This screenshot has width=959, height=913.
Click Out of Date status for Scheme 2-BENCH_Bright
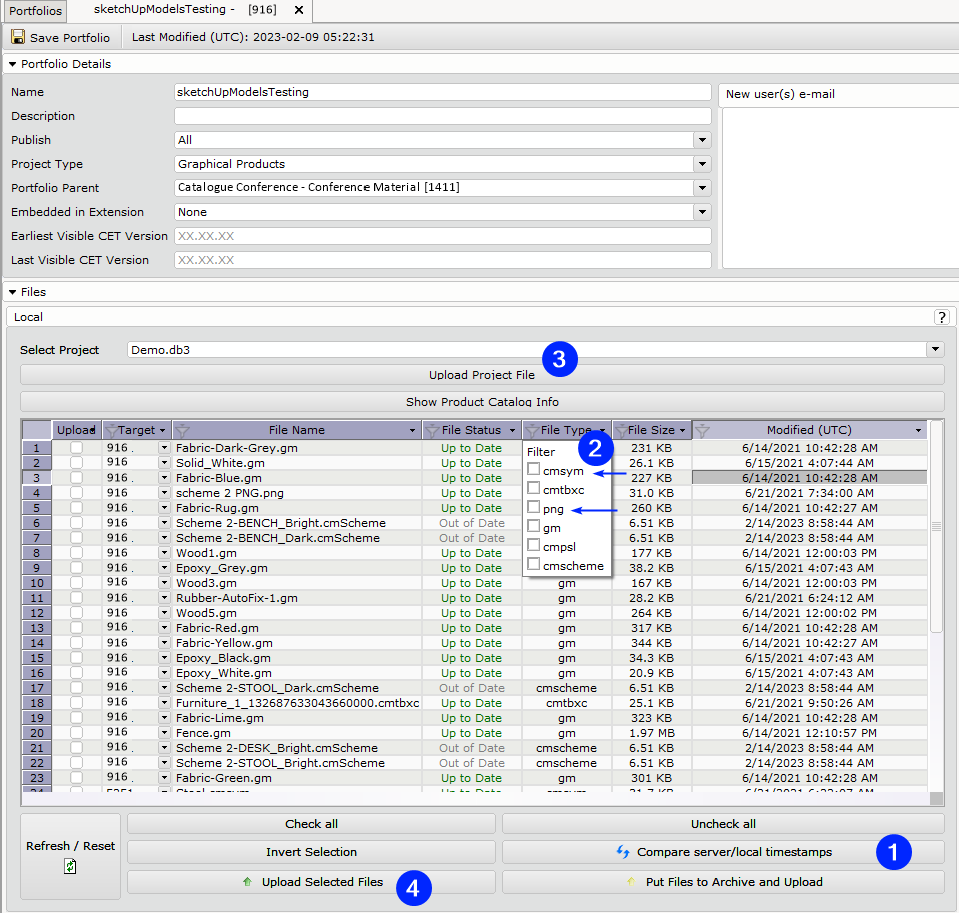[x=472, y=523]
